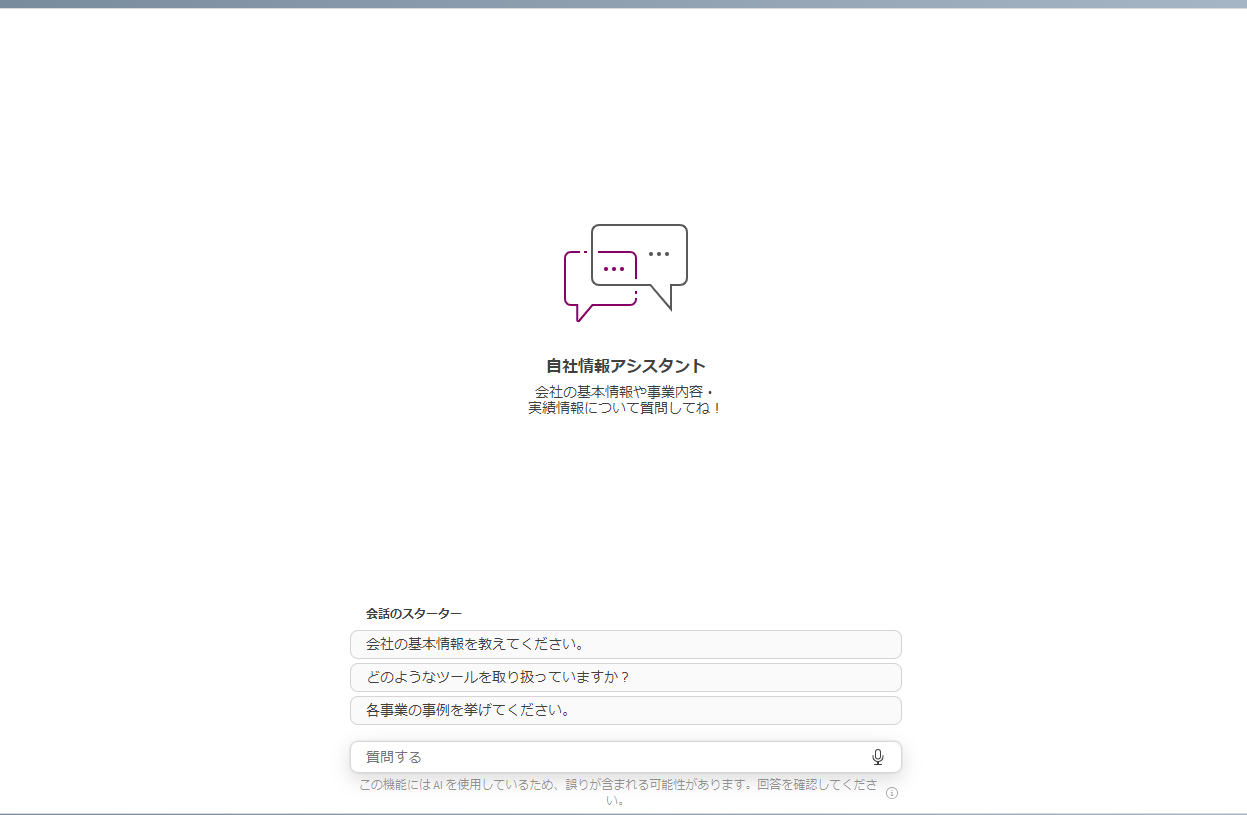
Task: Click the three gray dots inside the bubble
Action: click(x=658, y=254)
